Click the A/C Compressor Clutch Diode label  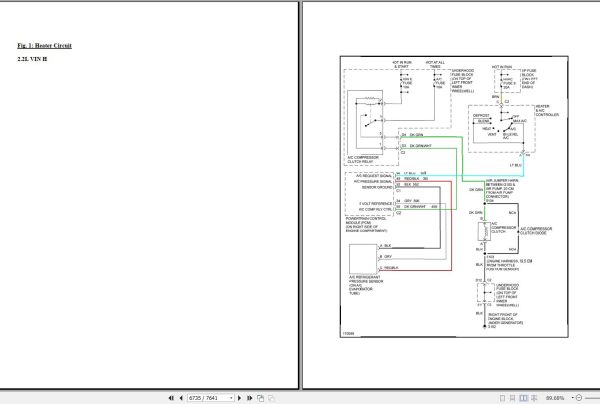pyautogui.click(x=536, y=231)
